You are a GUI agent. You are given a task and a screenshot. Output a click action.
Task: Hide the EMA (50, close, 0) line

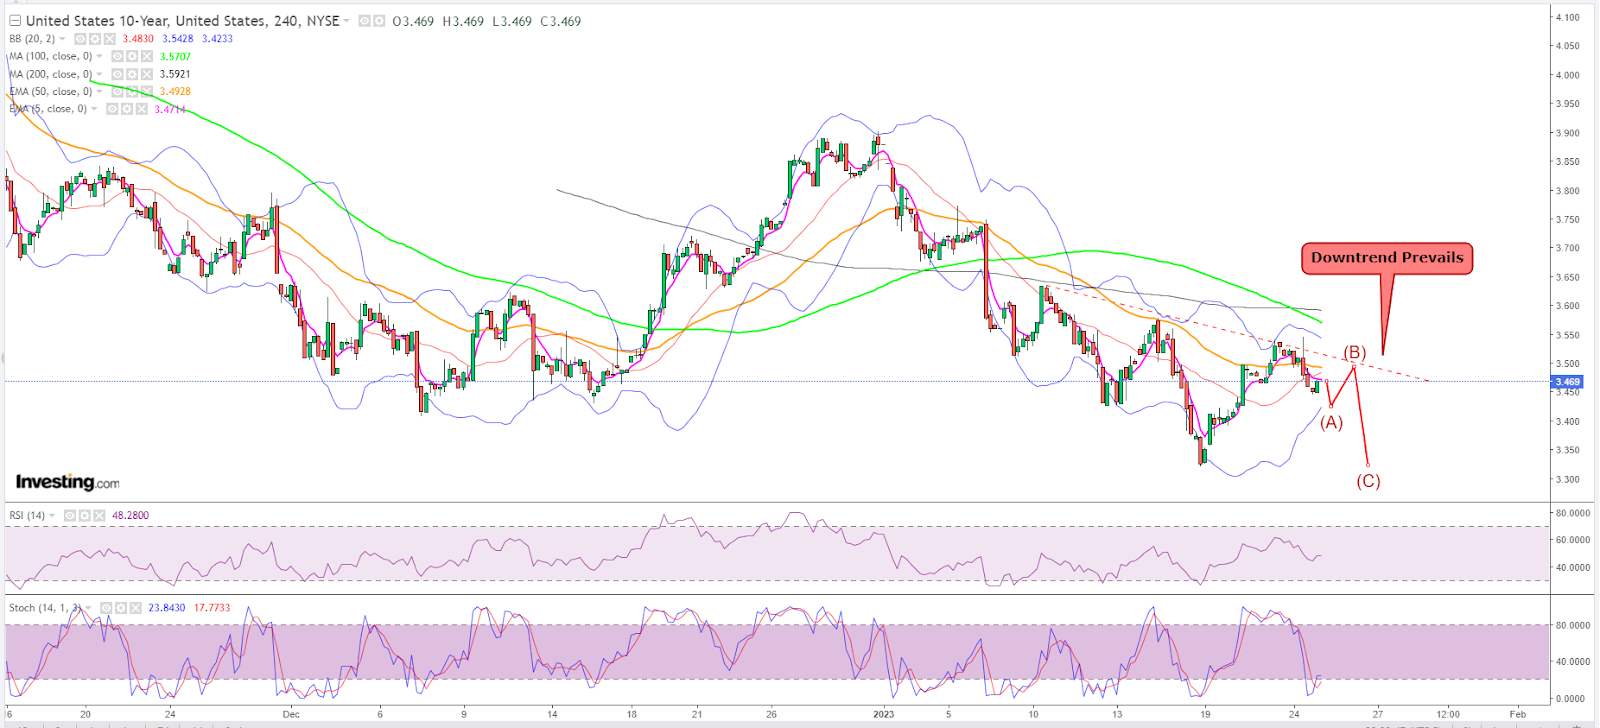pyautogui.click(x=117, y=91)
